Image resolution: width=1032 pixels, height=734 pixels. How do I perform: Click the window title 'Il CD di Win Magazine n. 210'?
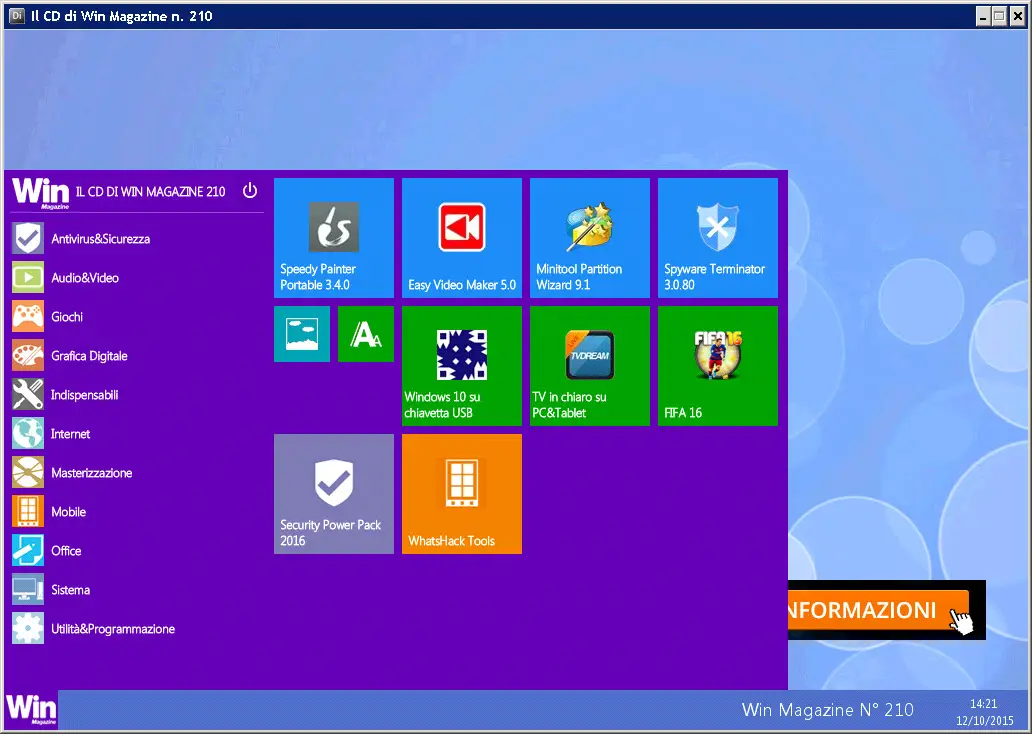coord(122,16)
